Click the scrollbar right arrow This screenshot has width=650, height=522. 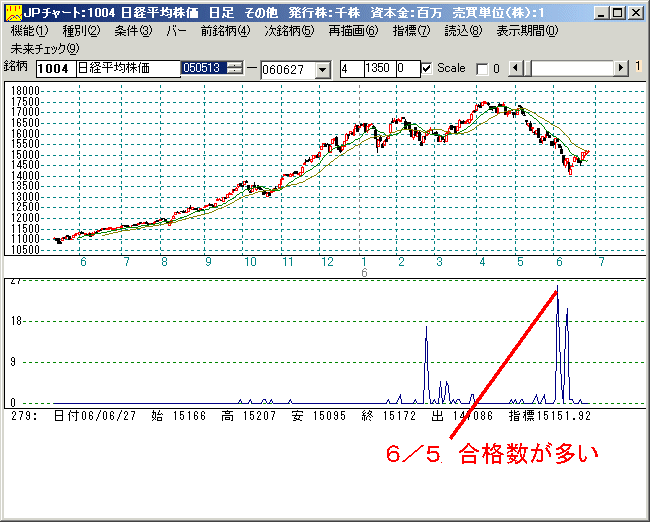[621, 68]
